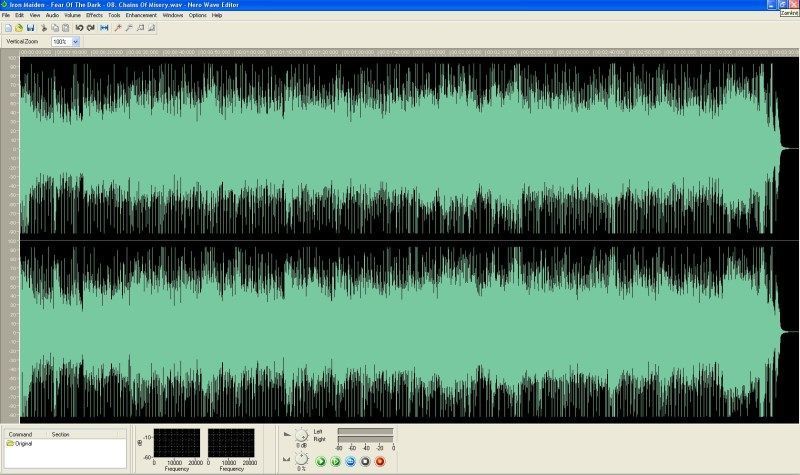Viewport: 800px width, 475px height.
Task: Open the File menu
Action: pyautogui.click(x=6, y=15)
